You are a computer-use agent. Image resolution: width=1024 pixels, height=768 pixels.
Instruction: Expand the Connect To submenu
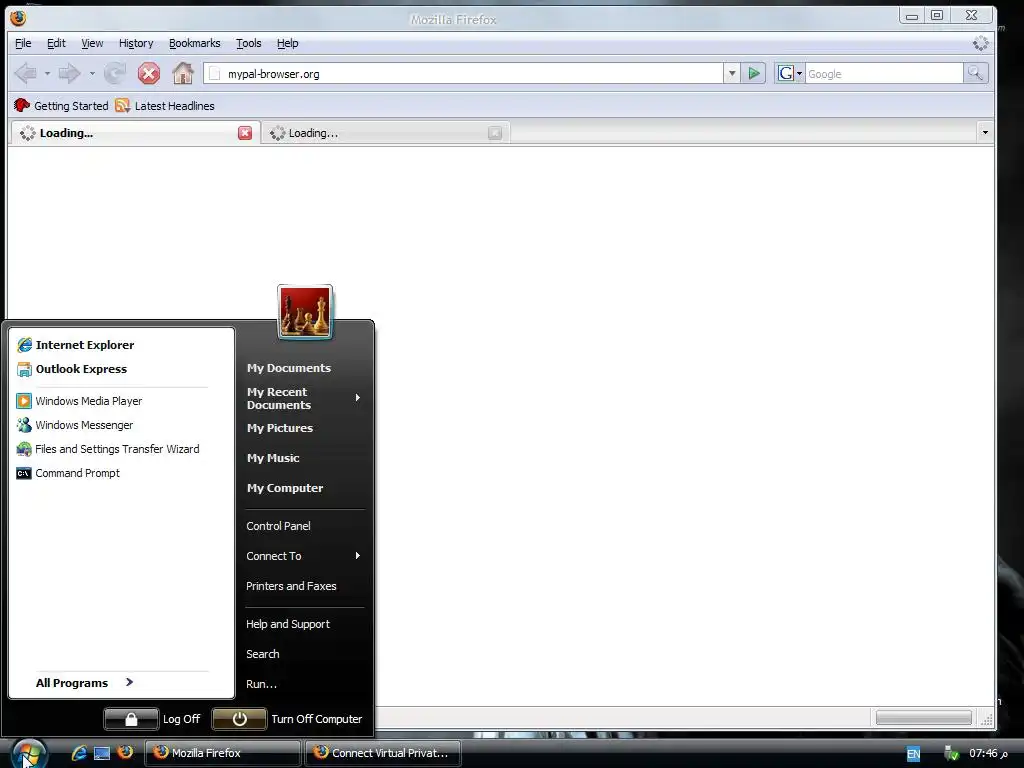pos(303,556)
